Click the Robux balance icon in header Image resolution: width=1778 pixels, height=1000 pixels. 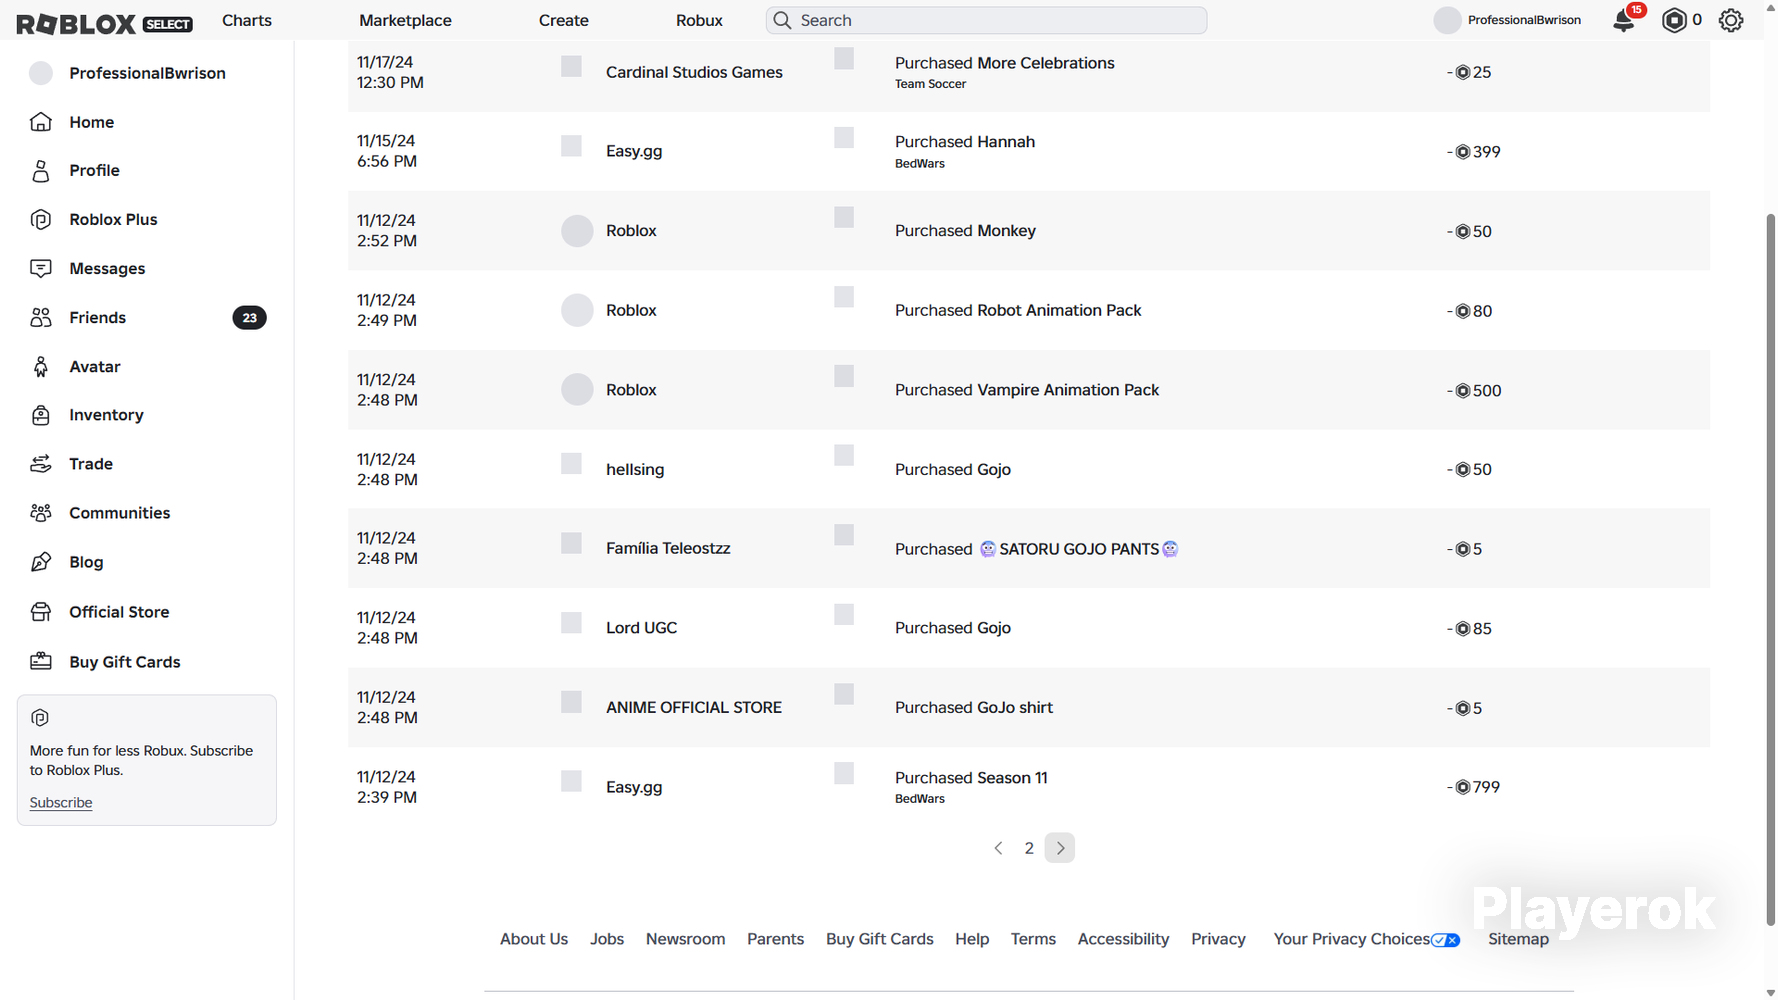pyautogui.click(x=1674, y=20)
